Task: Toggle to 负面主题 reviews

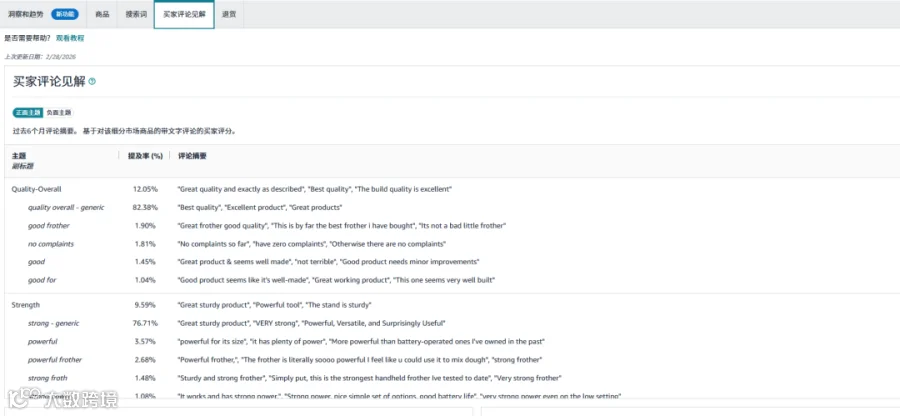Action: coord(59,112)
